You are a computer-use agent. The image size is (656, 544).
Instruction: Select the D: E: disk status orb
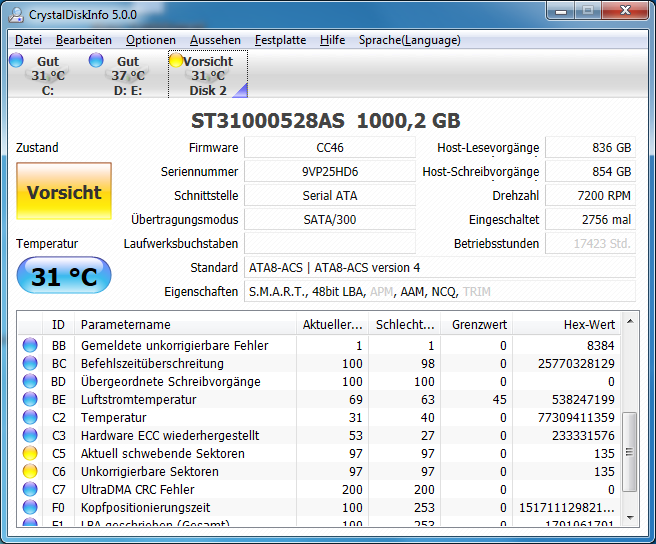(96, 60)
